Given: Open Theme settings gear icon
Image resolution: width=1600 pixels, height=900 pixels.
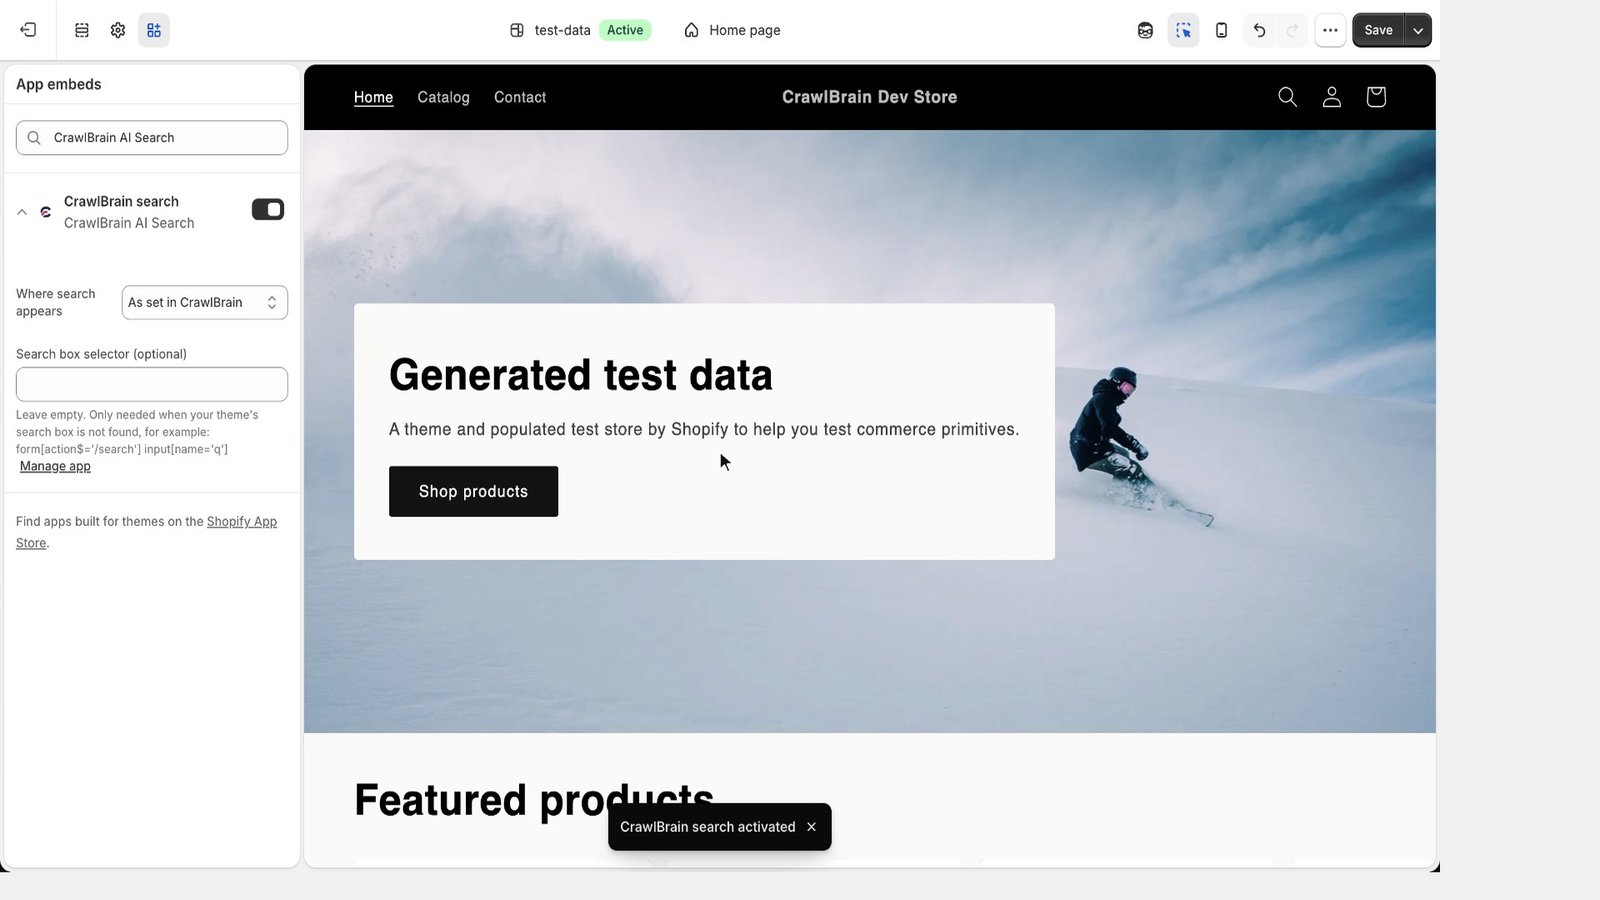Looking at the screenshot, I should pyautogui.click(x=118, y=30).
